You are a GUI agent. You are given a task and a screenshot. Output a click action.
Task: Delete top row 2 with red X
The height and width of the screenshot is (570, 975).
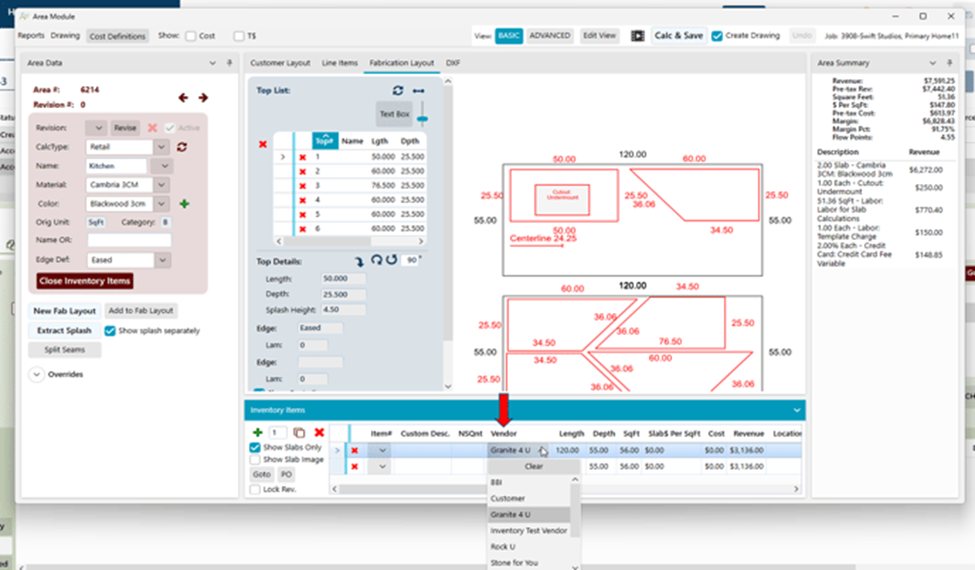pyautogui.click(x=303, y=172)
